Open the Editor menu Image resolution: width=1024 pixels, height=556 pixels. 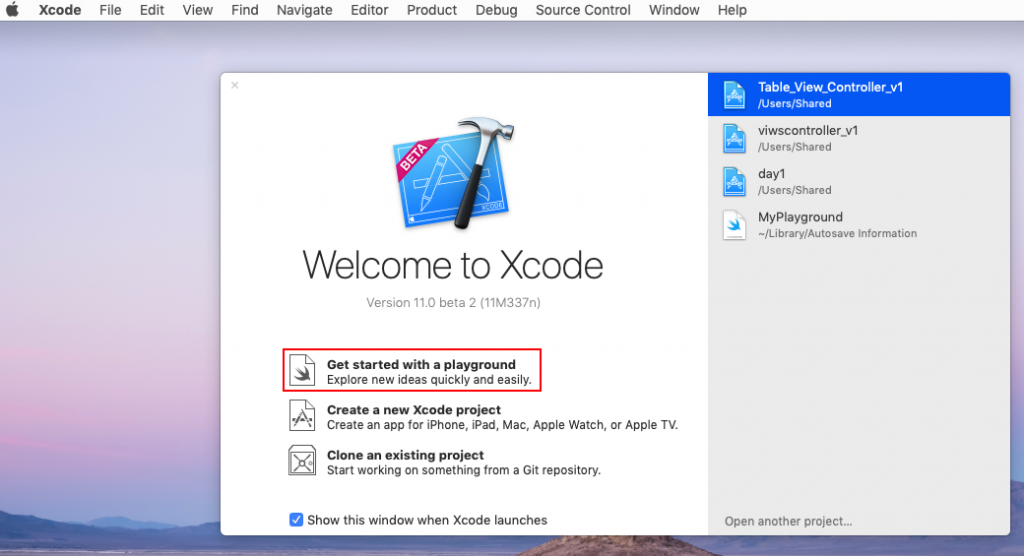369,10
